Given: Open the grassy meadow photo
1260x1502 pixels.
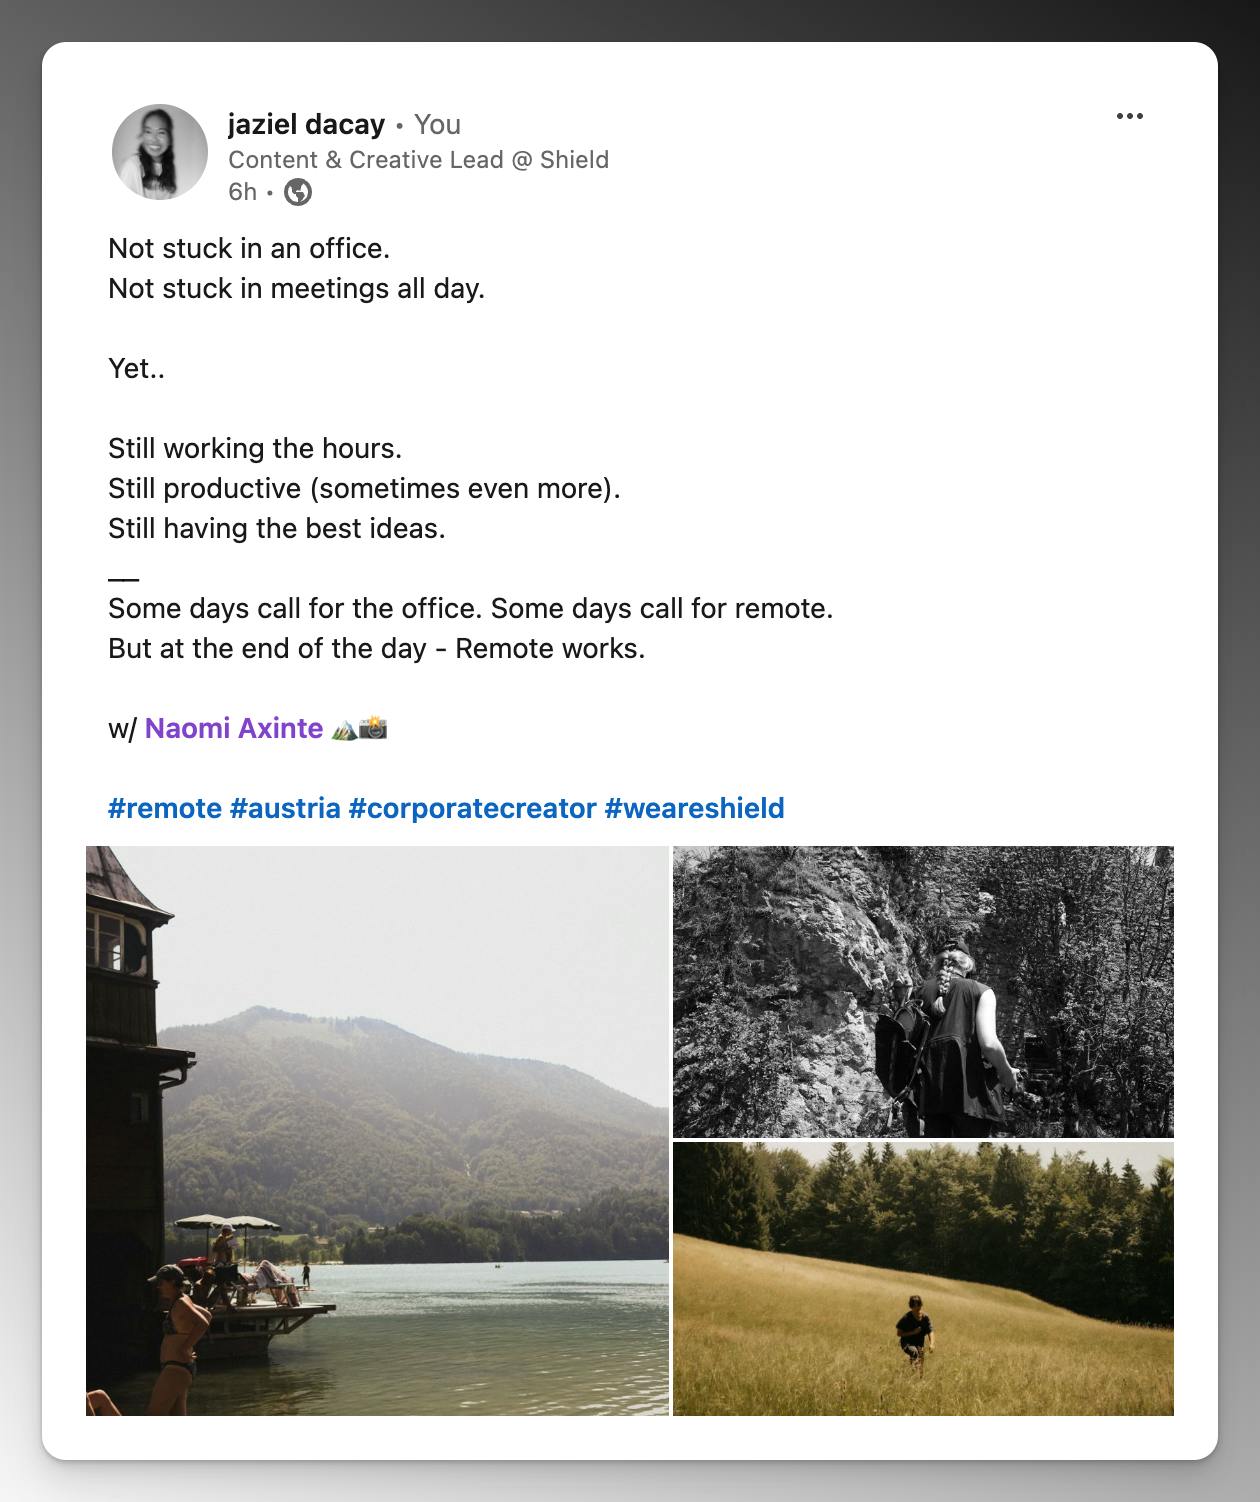Looking at the screenshot, I should point(923,1279).
